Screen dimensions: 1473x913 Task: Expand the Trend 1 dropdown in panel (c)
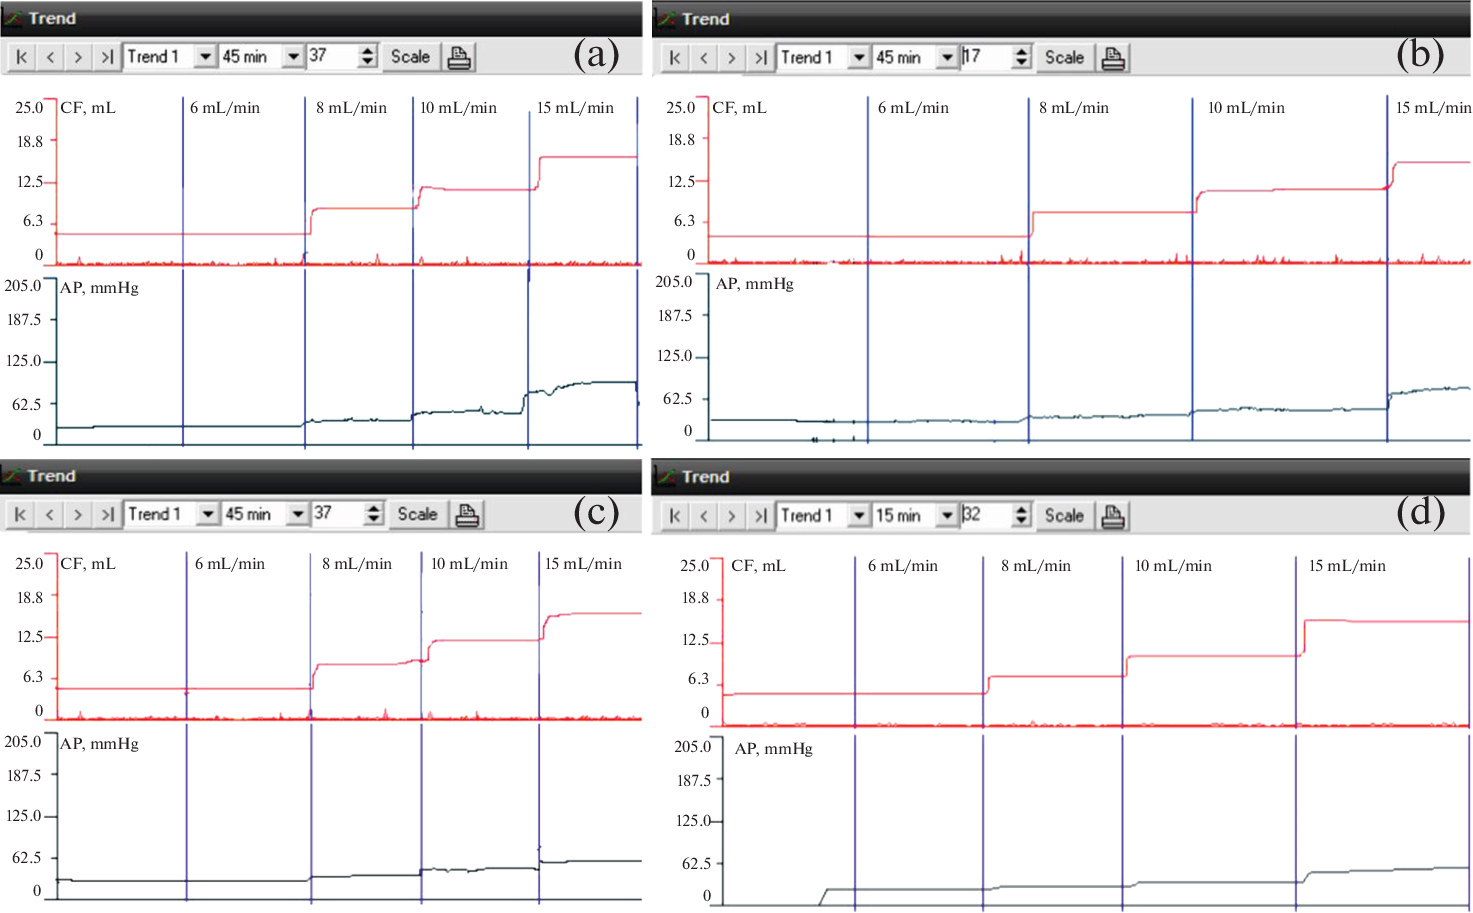[x=207, y=514]
